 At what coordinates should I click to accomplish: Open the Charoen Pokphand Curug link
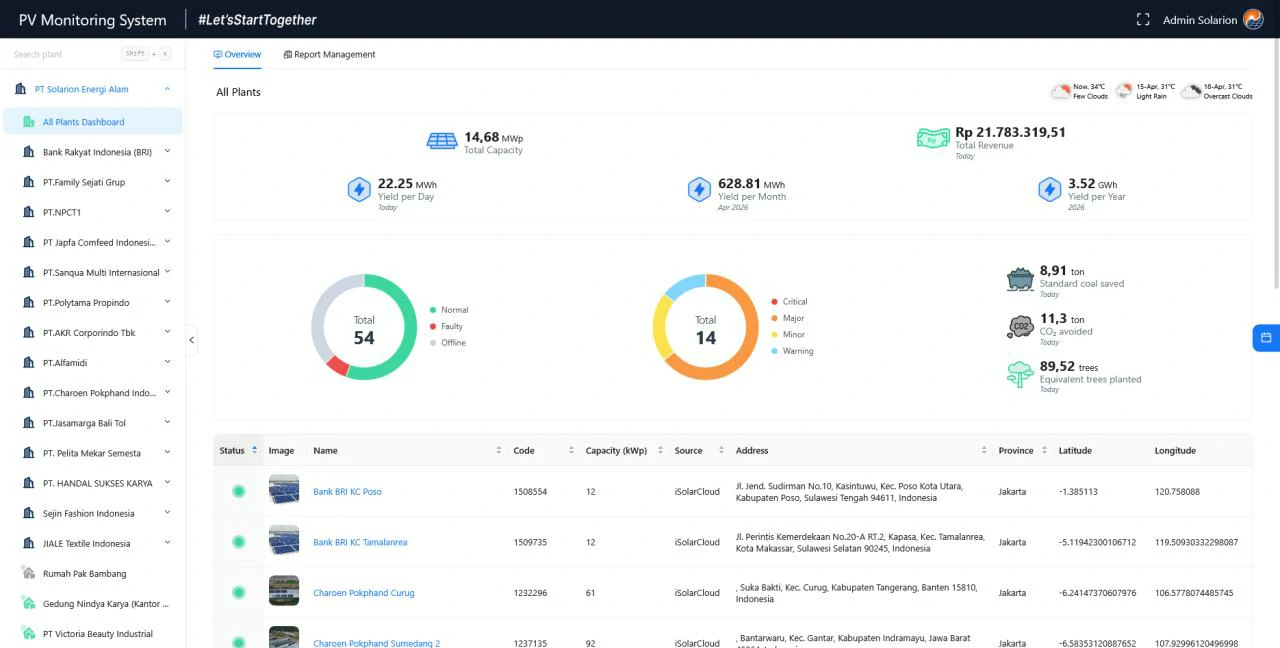(363, 593)
